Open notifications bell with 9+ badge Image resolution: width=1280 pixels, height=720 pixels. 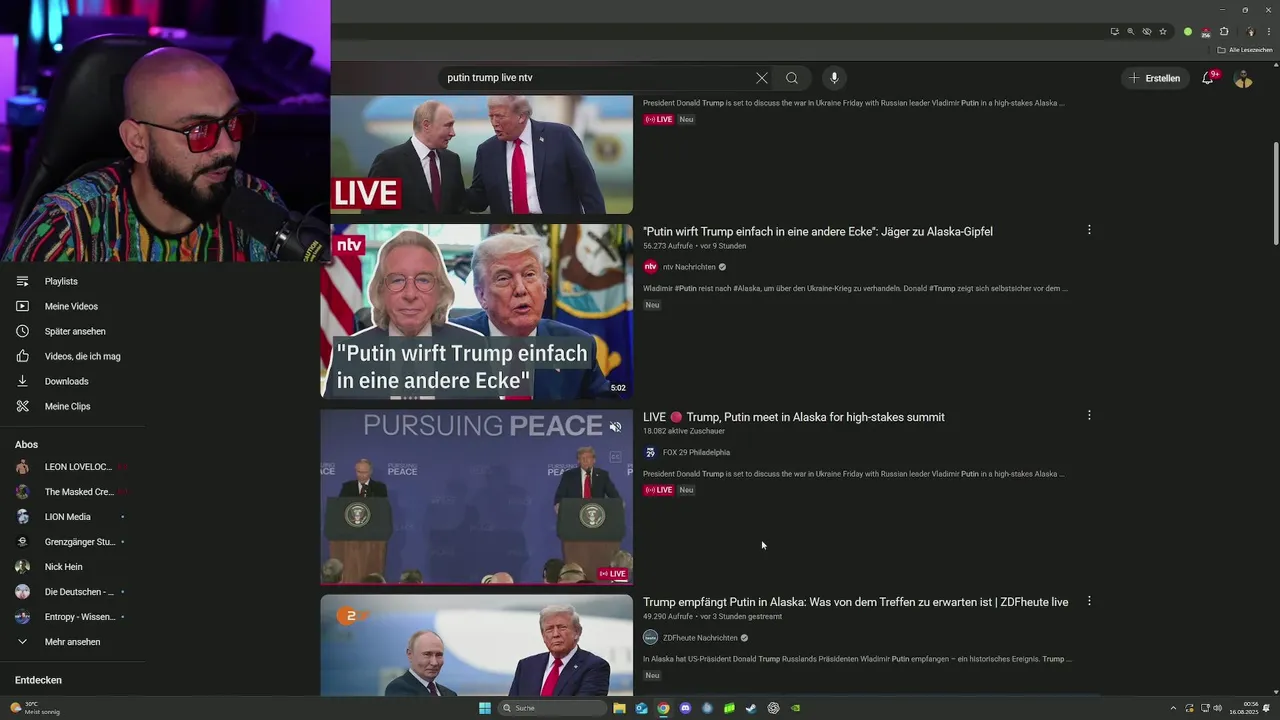pyautogui.click(x=1209, y=78)
